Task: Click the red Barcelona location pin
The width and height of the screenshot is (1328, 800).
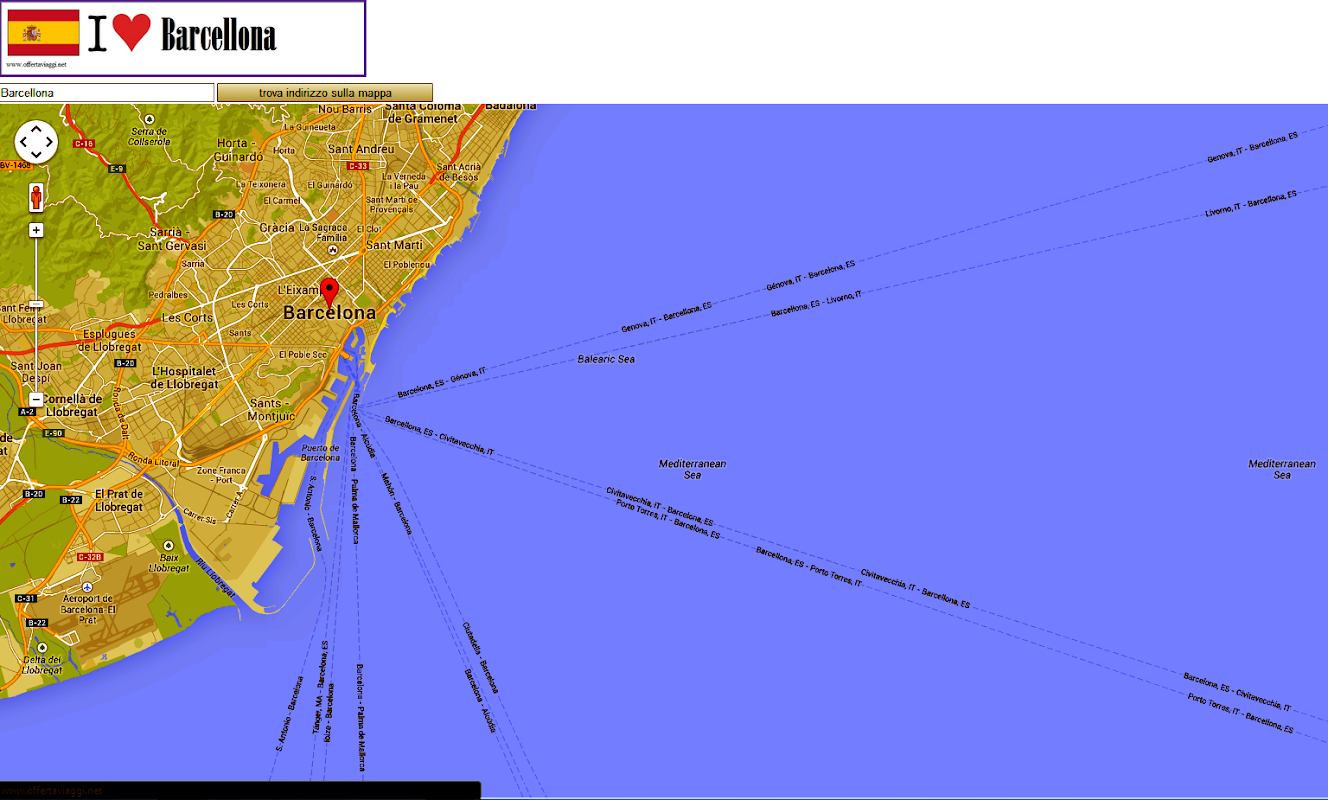Action: (x=329, y=293)
